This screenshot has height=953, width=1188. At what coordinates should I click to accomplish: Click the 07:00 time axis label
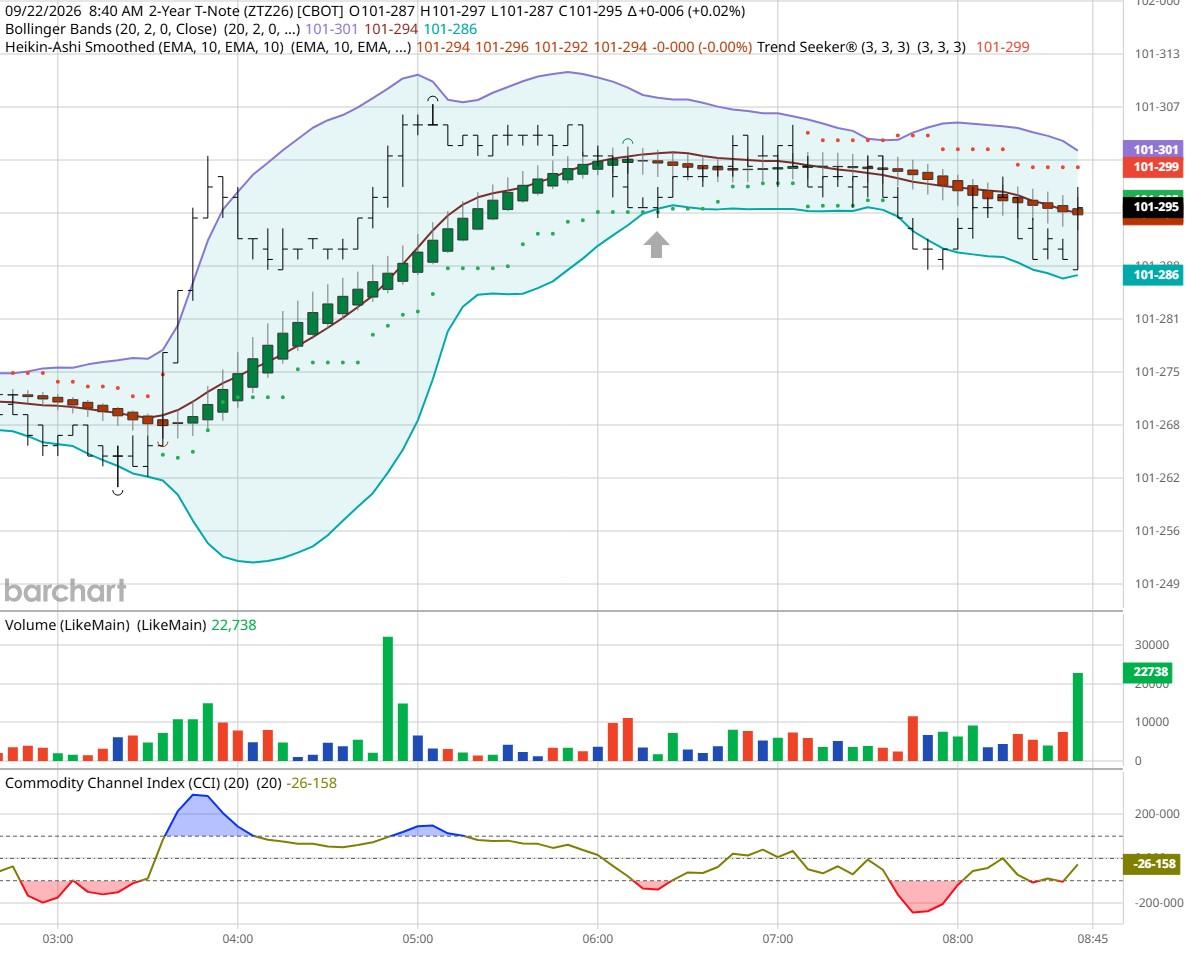[777, 939]
